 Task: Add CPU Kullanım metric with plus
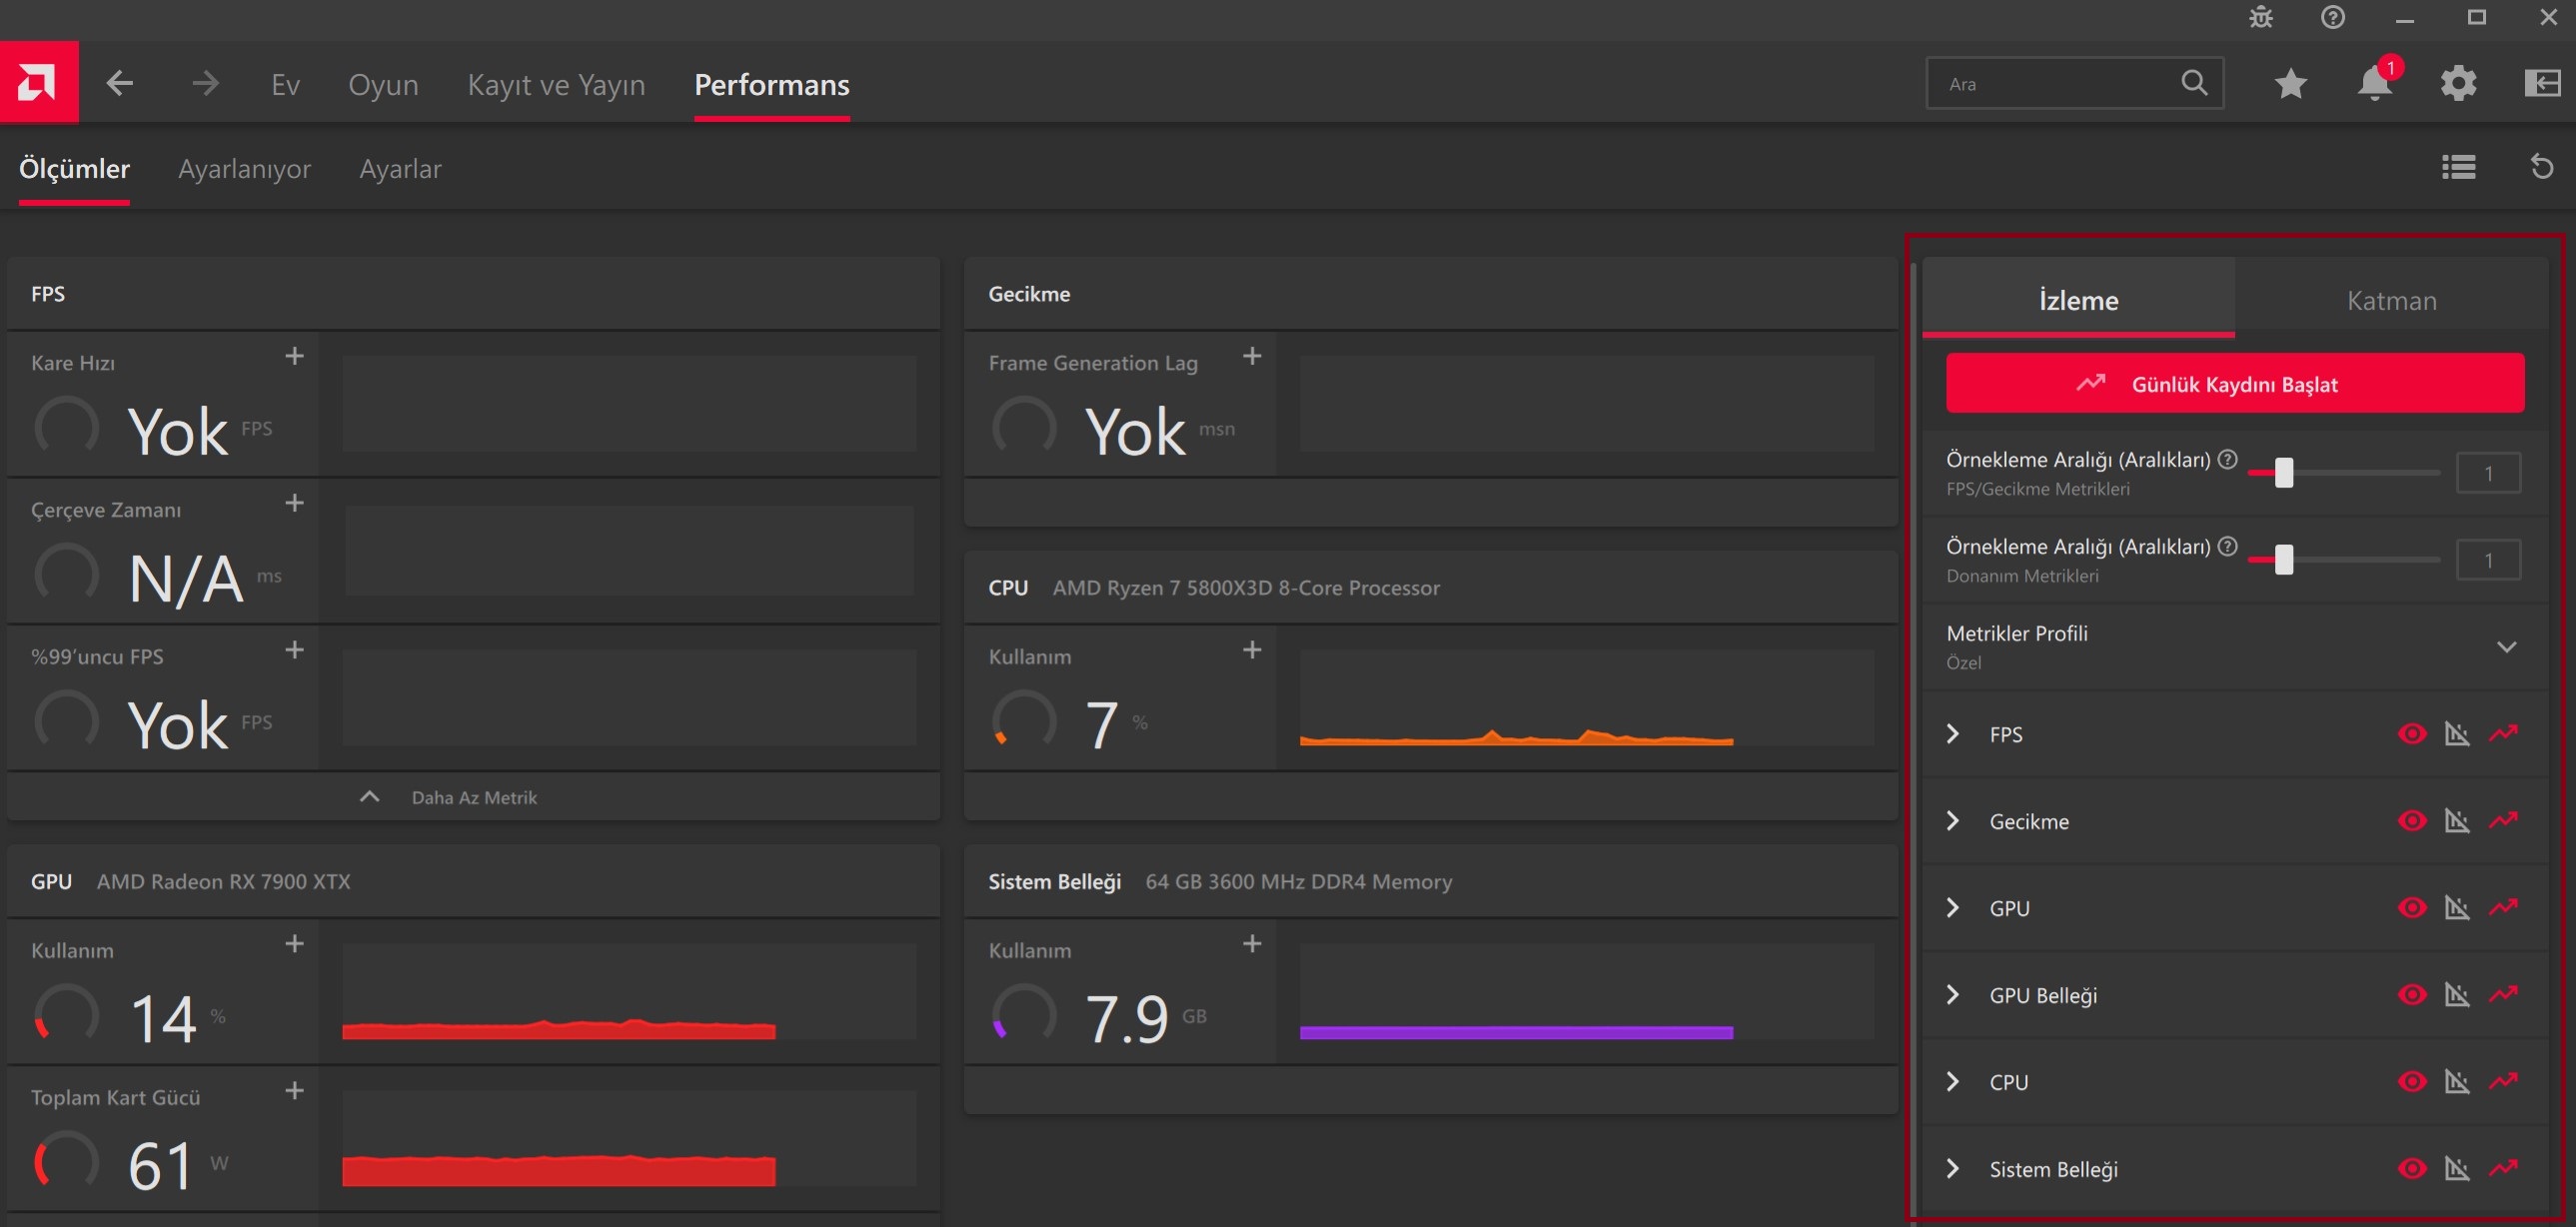coord(1252,650)
